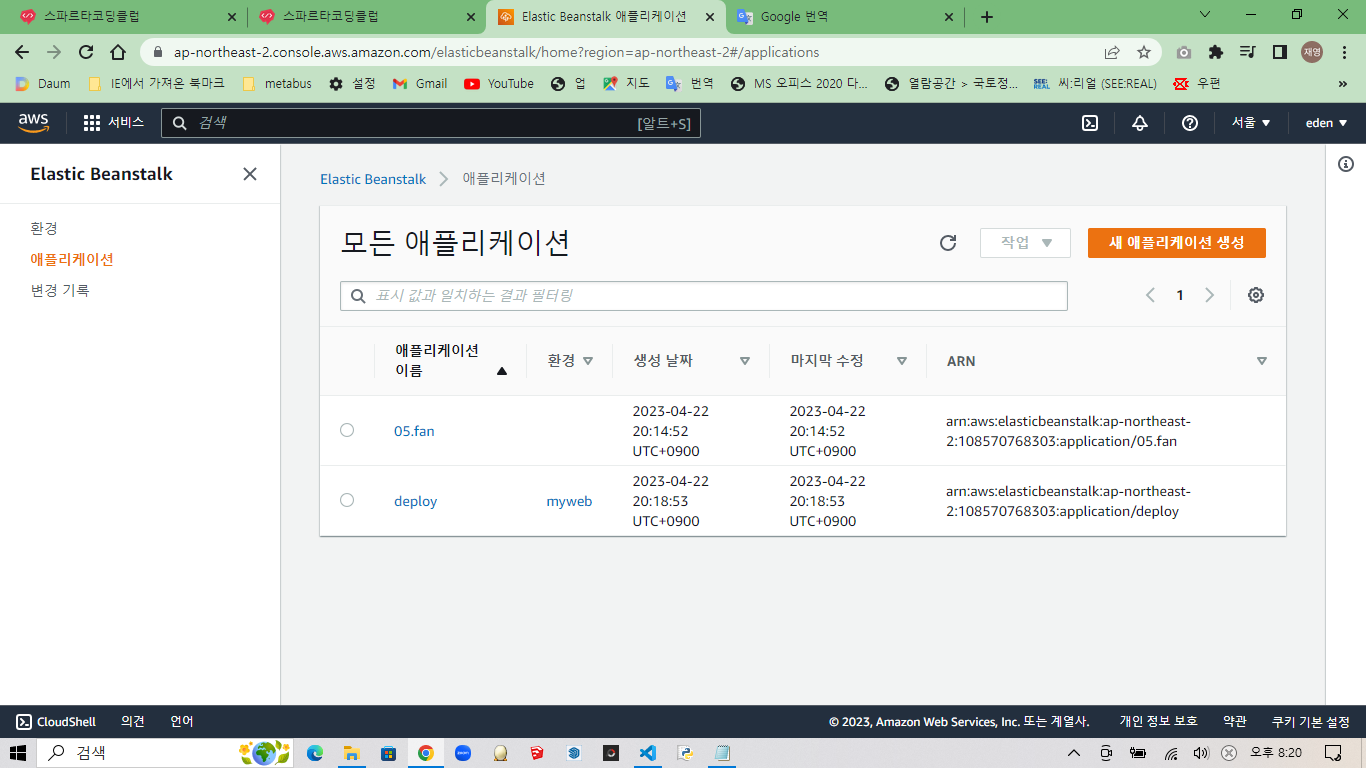Image resolution: width=1366 pixels, height=768 pixels.
Task: Open the AWS home logo
Action: click(33, 122)
